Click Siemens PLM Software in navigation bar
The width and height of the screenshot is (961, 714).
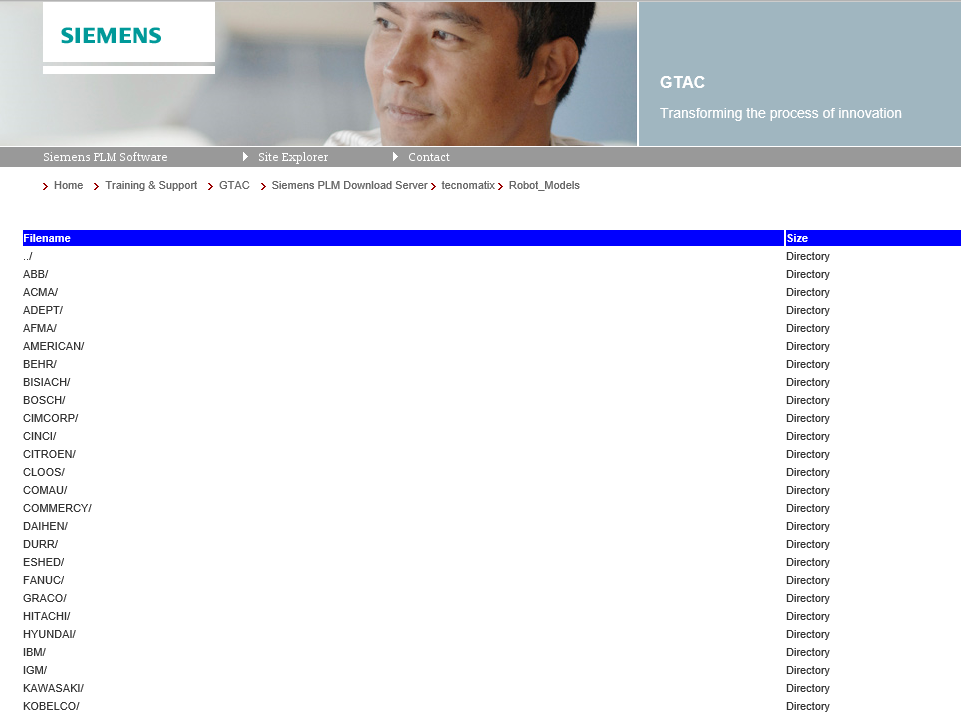tap(105, 157)
